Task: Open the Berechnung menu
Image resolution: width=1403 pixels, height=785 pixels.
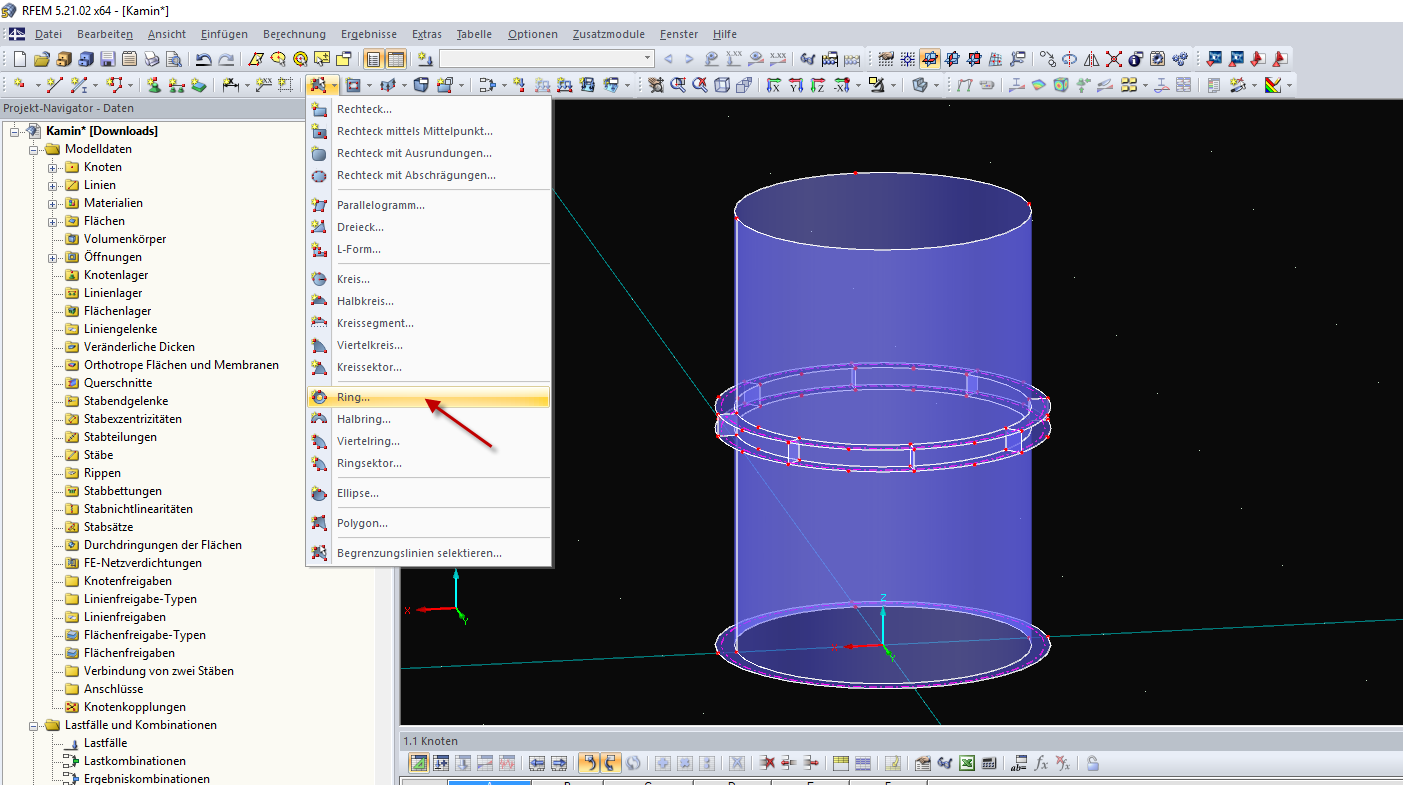Action: point(294,33)
